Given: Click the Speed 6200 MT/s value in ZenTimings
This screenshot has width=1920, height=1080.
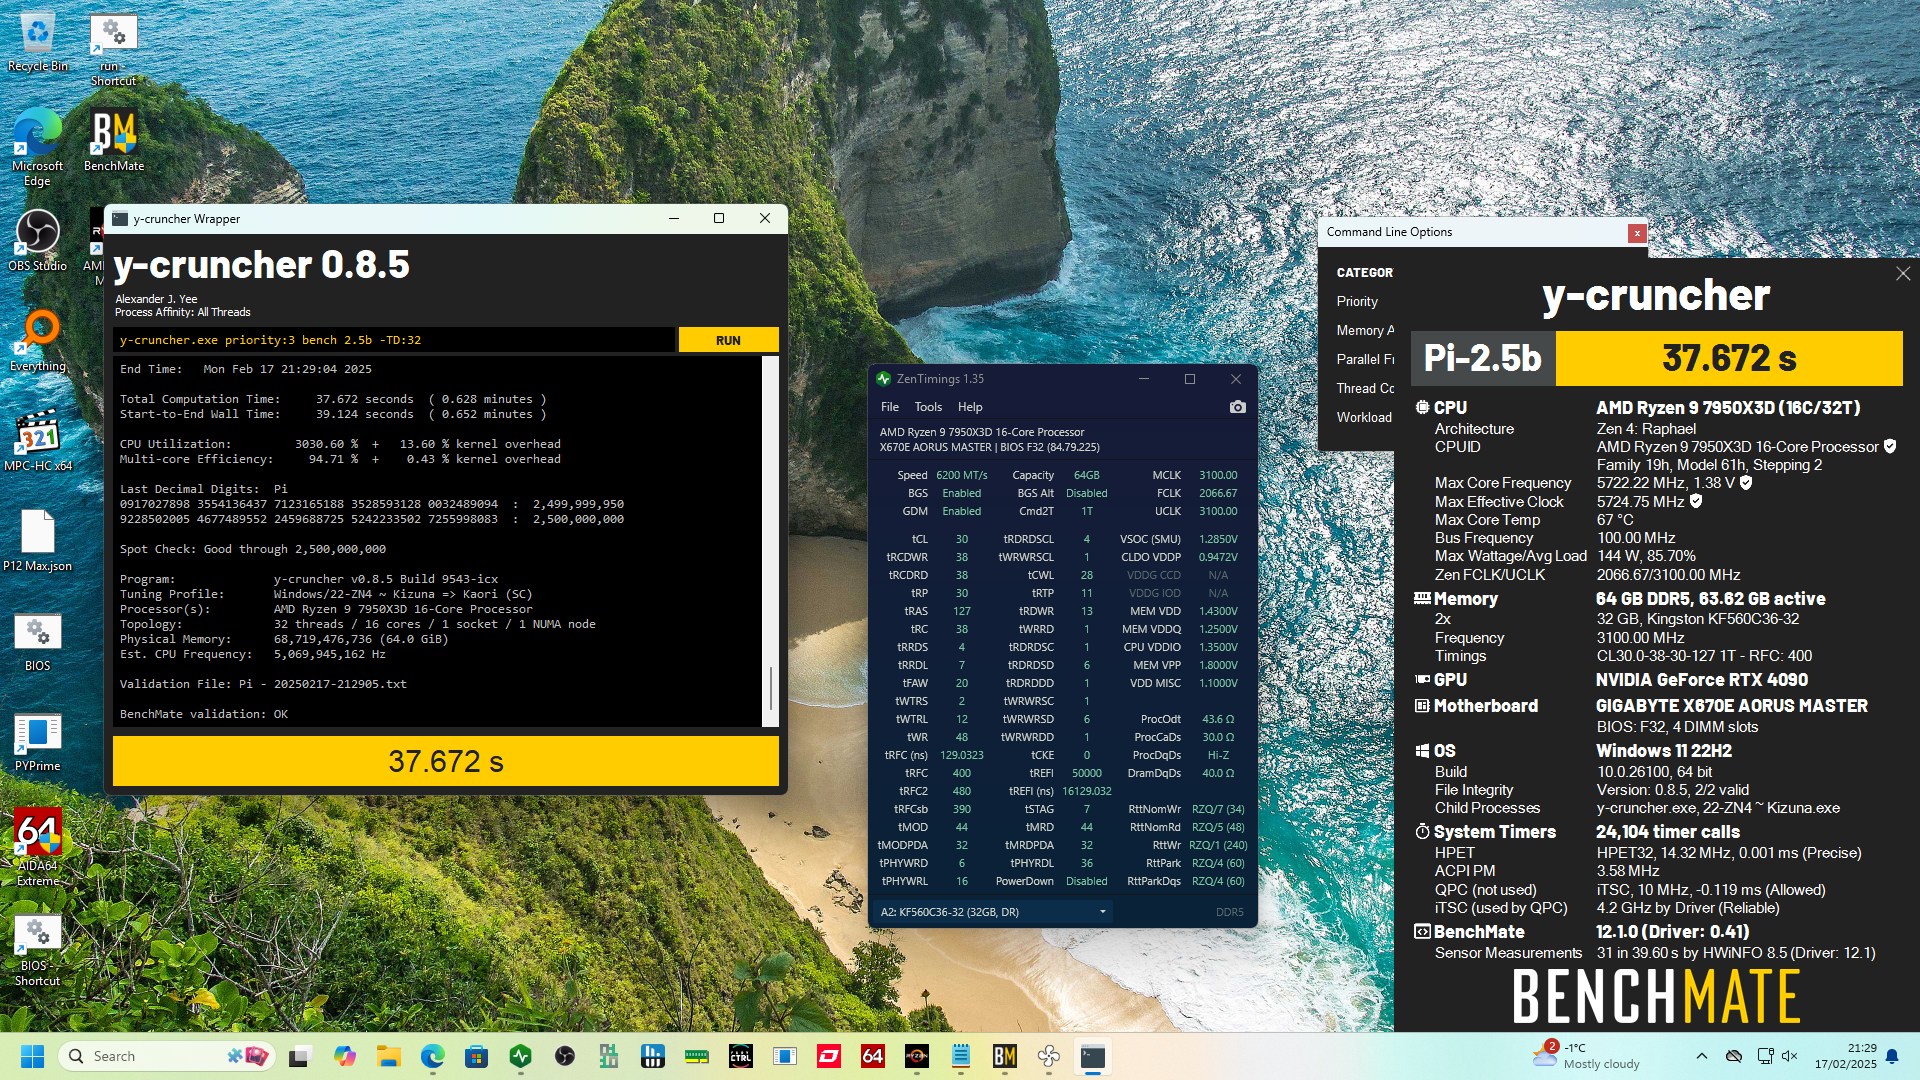Looking at the screenshot, I should coord(961,475).
